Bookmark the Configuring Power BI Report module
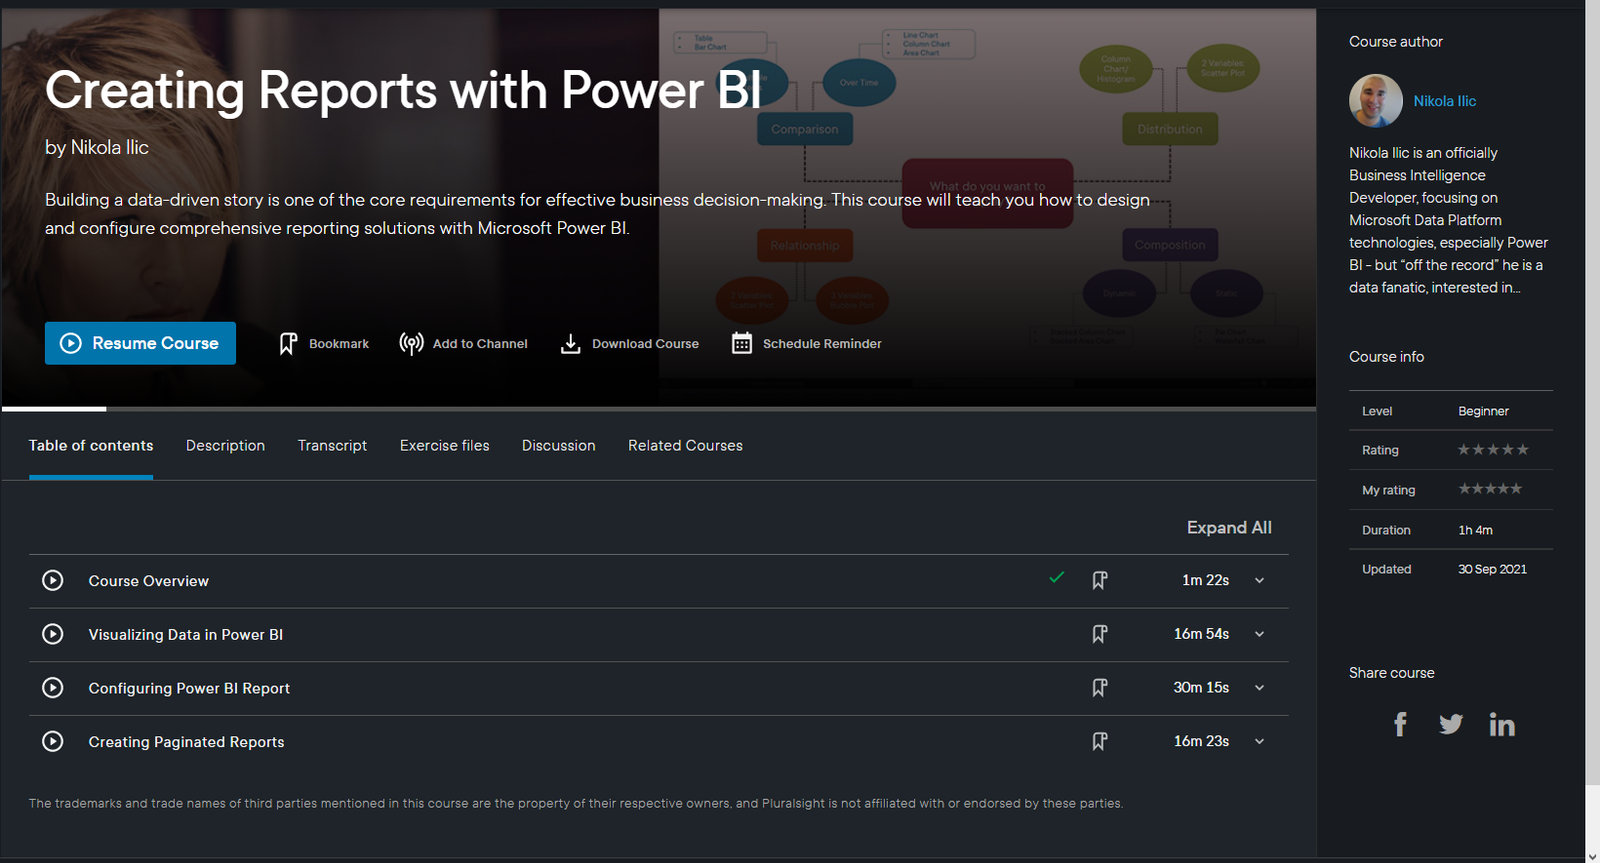 point(1099,688)
